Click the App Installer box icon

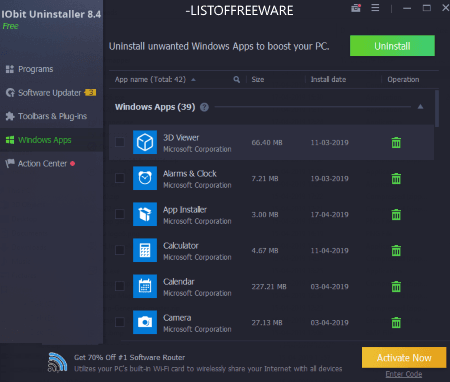pos(145,214)
